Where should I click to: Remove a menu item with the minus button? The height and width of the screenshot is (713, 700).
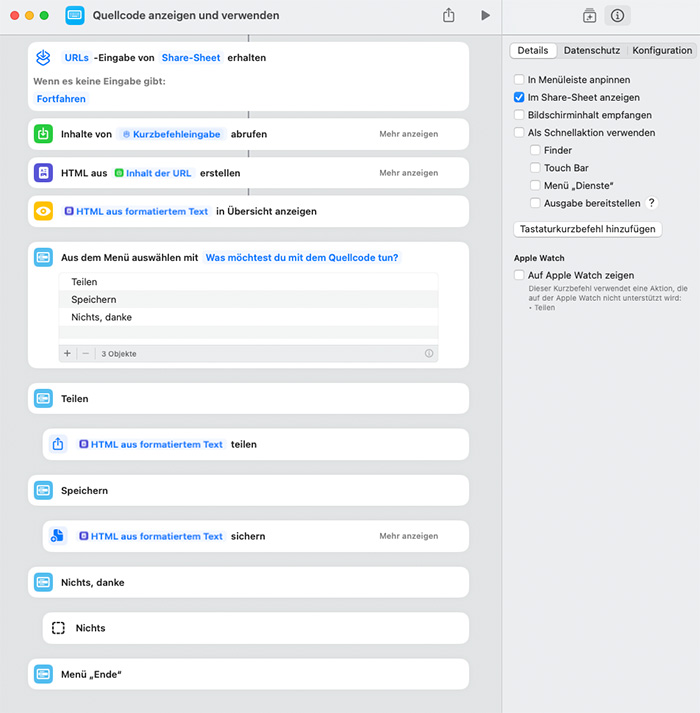point(85,353)
